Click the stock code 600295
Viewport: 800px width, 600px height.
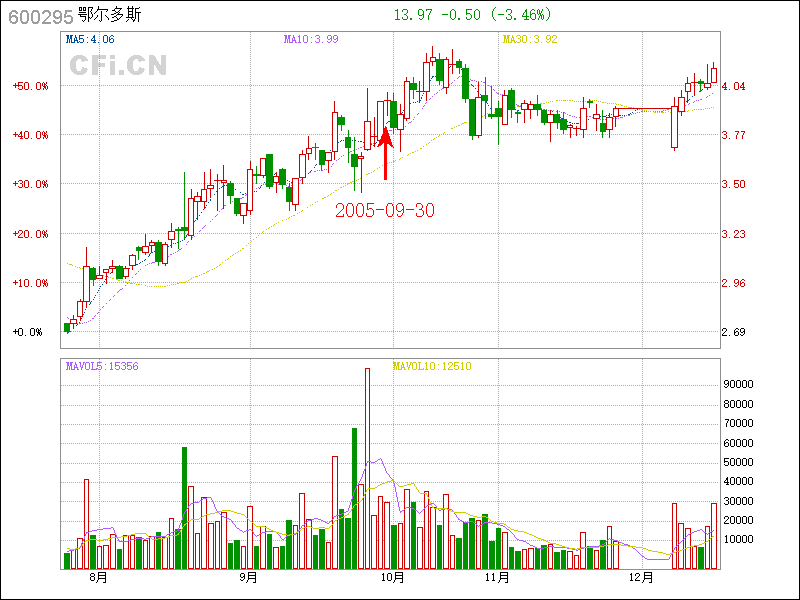pos(34,16)
